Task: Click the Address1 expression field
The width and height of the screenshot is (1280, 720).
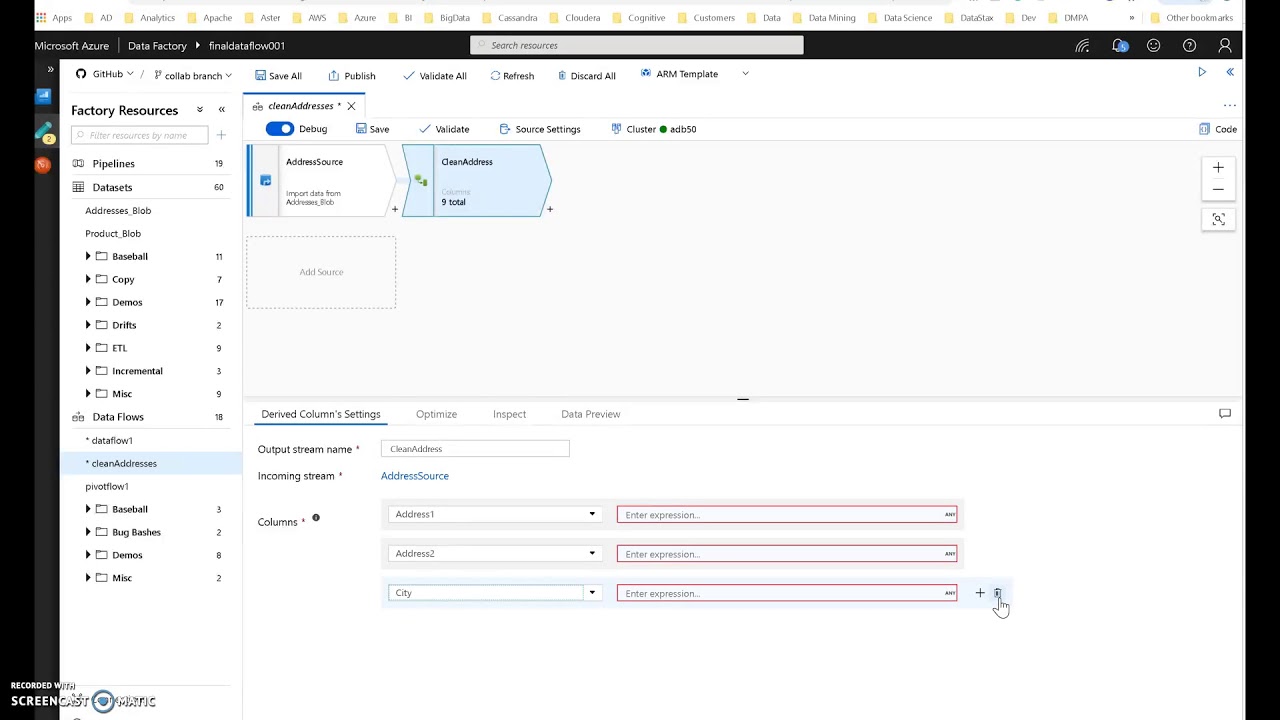Action: (x=787, y=514)
